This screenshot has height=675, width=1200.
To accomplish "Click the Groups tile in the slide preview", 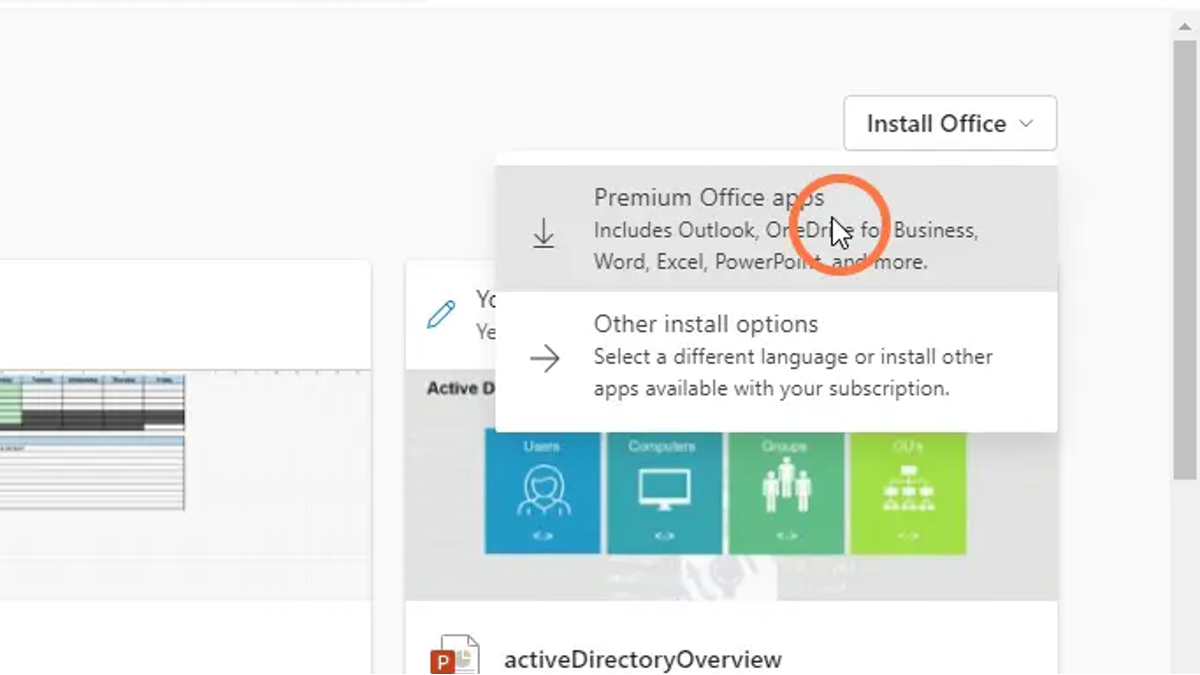I will click(787, 492).
